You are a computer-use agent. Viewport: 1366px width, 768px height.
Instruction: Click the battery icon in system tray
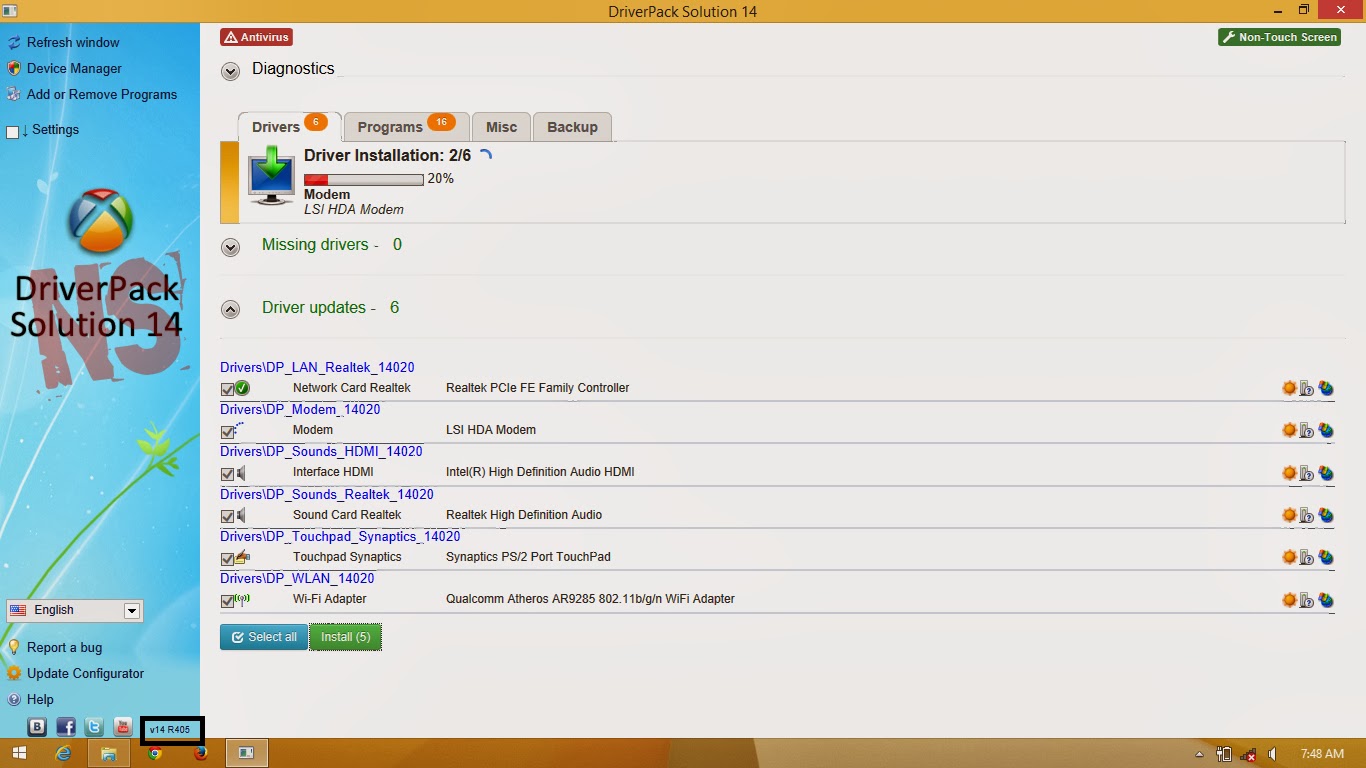(x=1223, y=754)
